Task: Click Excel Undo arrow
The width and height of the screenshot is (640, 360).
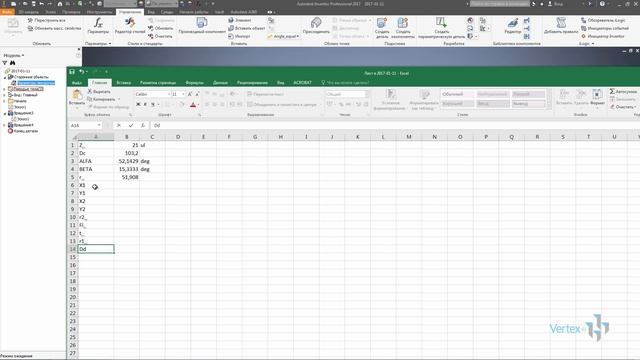Action: coord(81,72)
